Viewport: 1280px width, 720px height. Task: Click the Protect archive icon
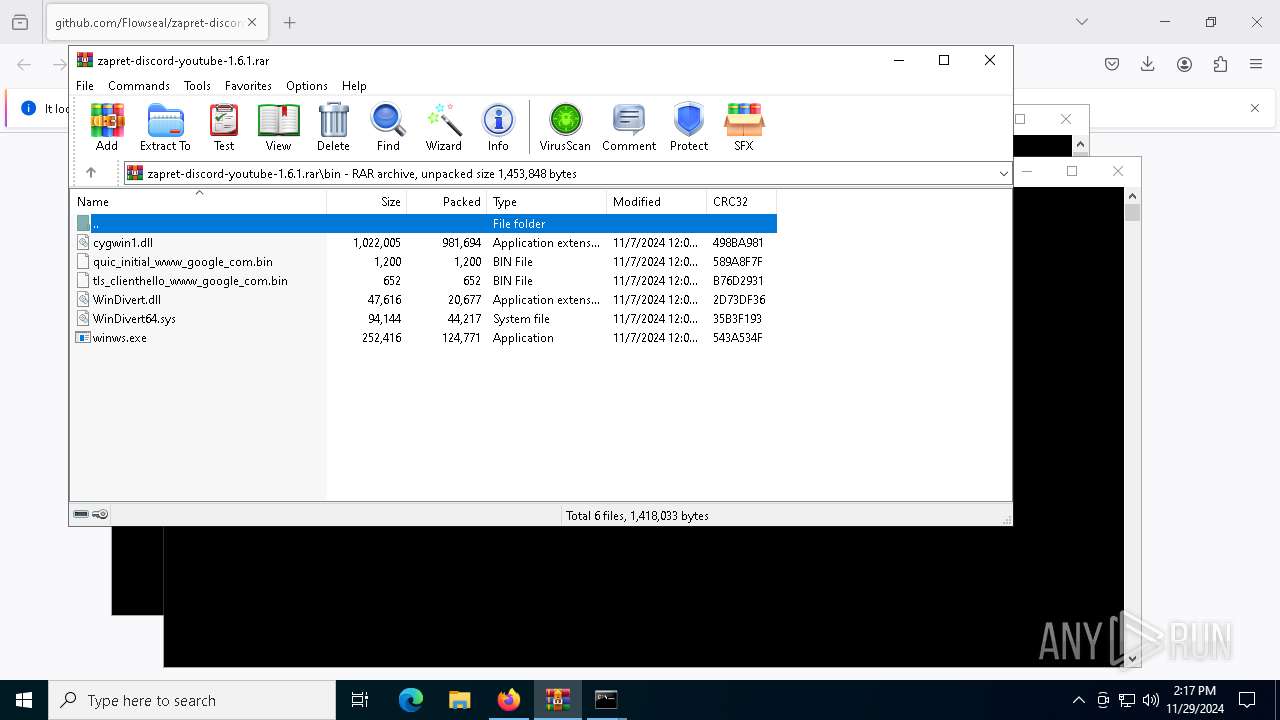point(689,127)
